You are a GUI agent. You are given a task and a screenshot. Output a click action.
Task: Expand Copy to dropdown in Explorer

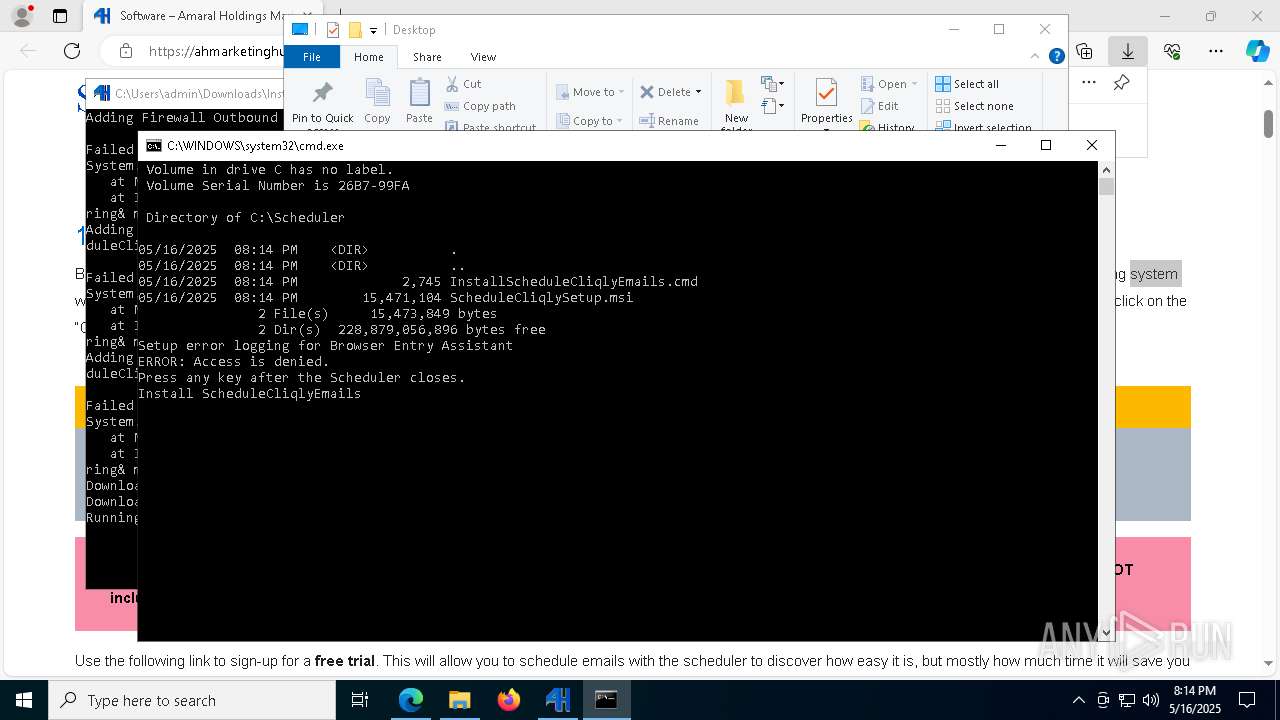621,121
